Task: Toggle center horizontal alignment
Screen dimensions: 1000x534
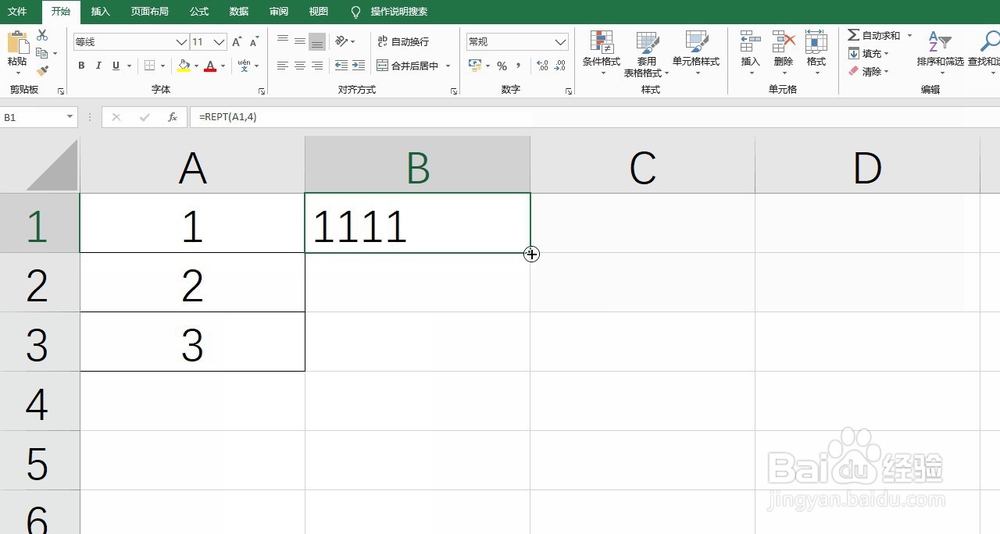Action: (x=300, y=66)
